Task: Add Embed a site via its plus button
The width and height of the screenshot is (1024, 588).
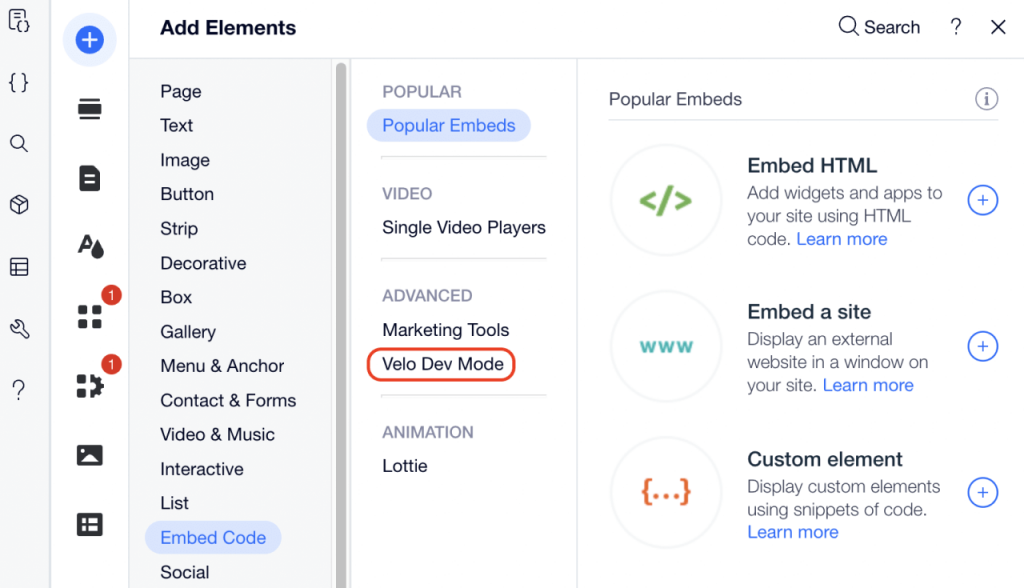Action: point(983,347)
